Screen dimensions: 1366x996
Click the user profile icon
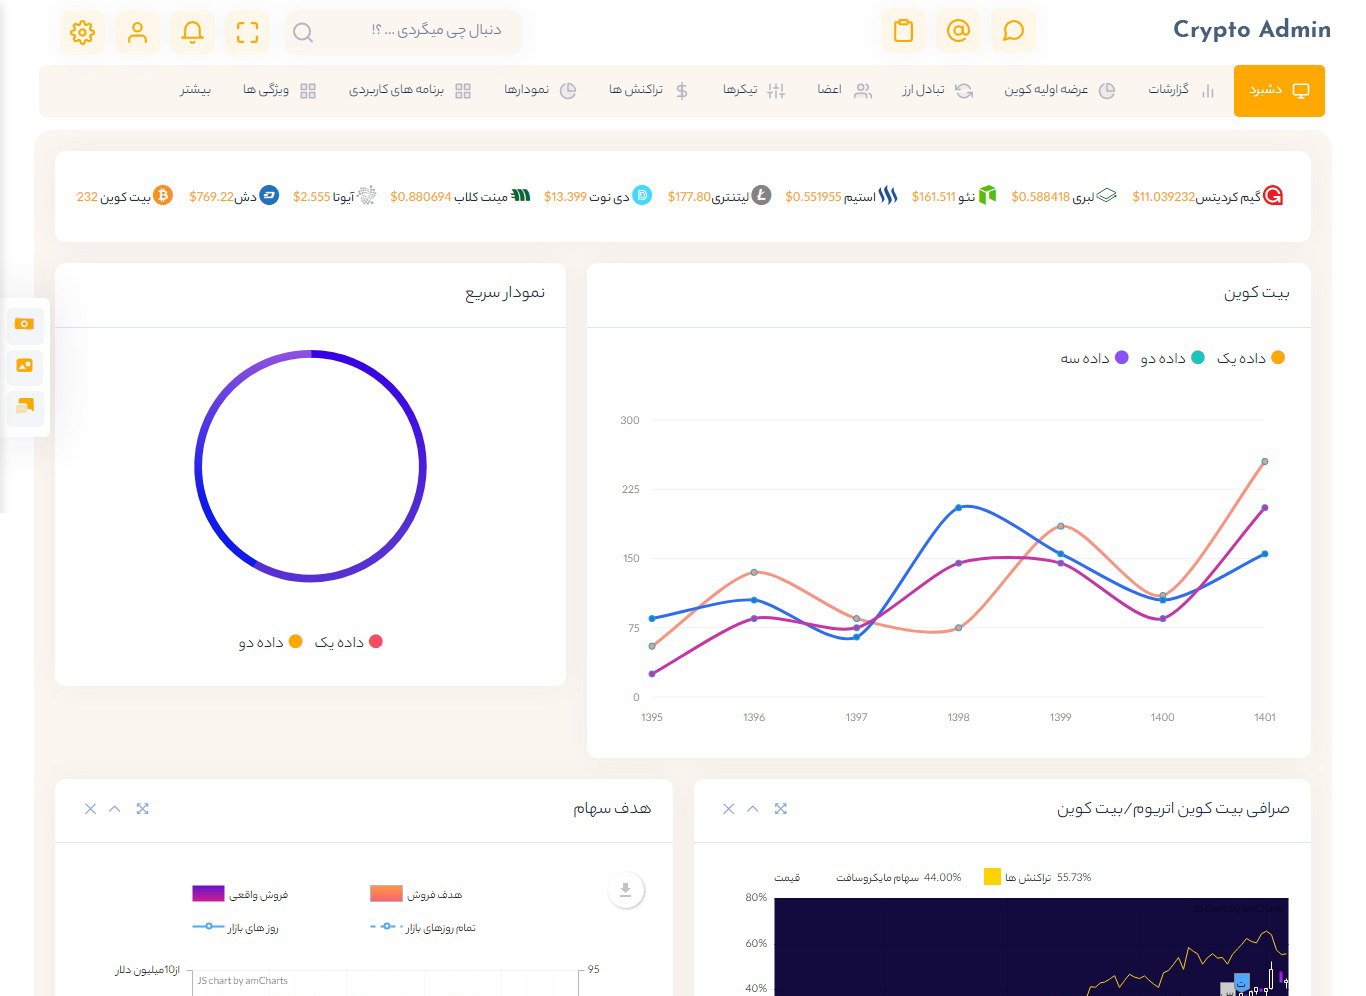[138, 32]
